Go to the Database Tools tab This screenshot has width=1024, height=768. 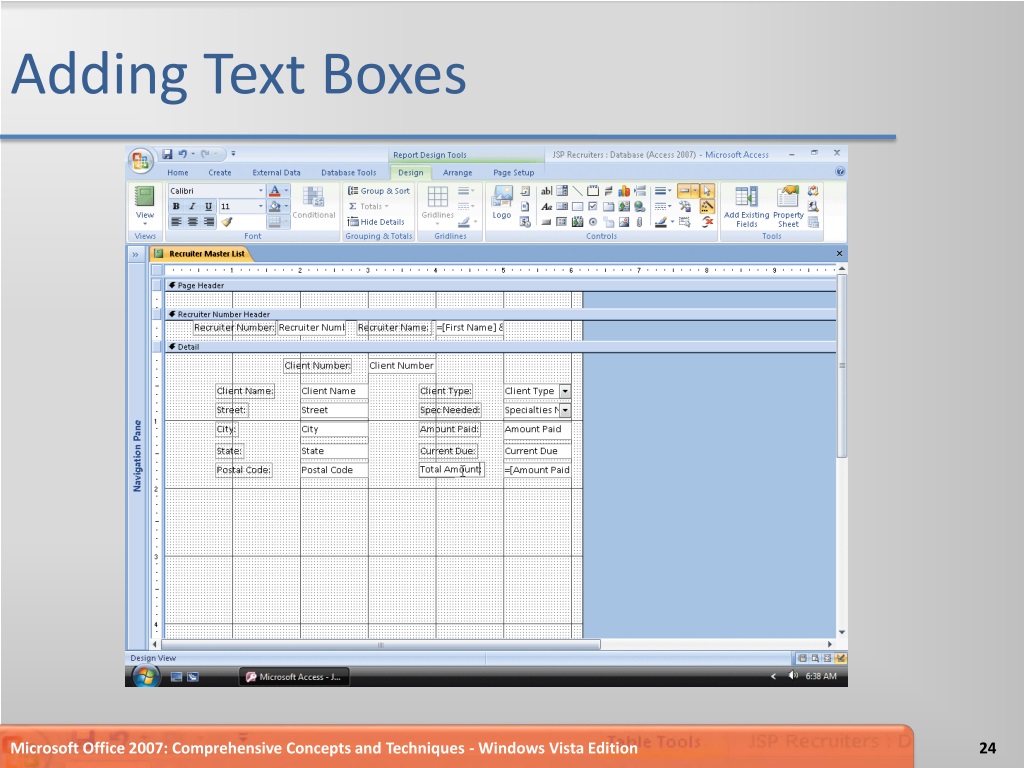349,172
